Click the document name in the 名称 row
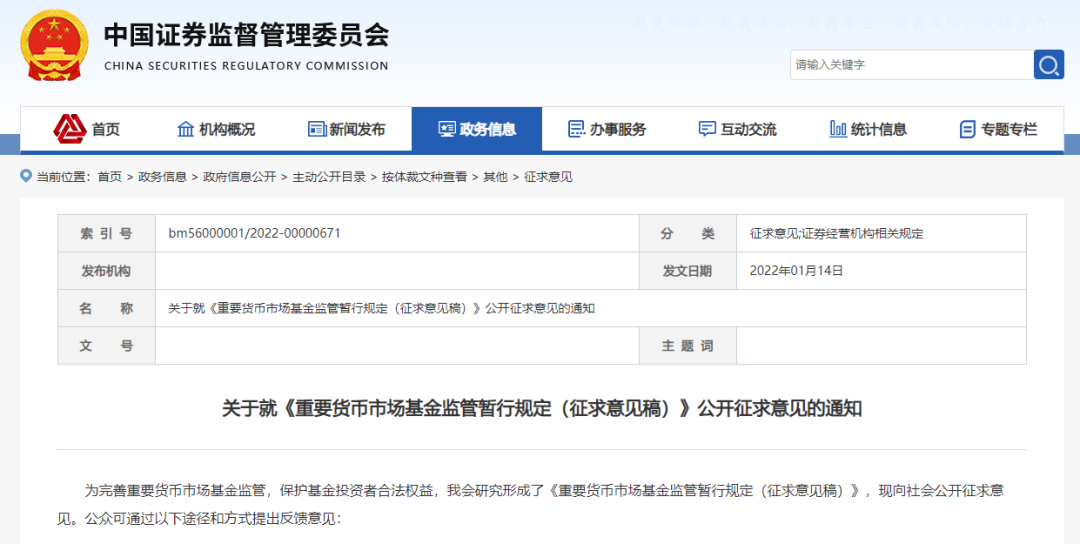 (382, 308)
